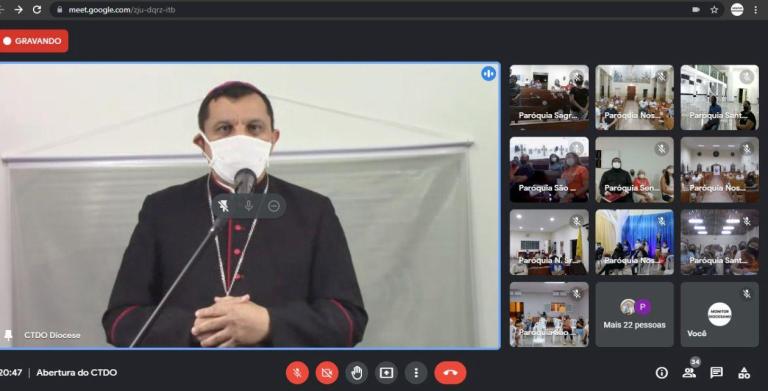The height and width of the screenshot is (391, 768).
Task: Open the chat panel icon
Action: tap(717, 372)
